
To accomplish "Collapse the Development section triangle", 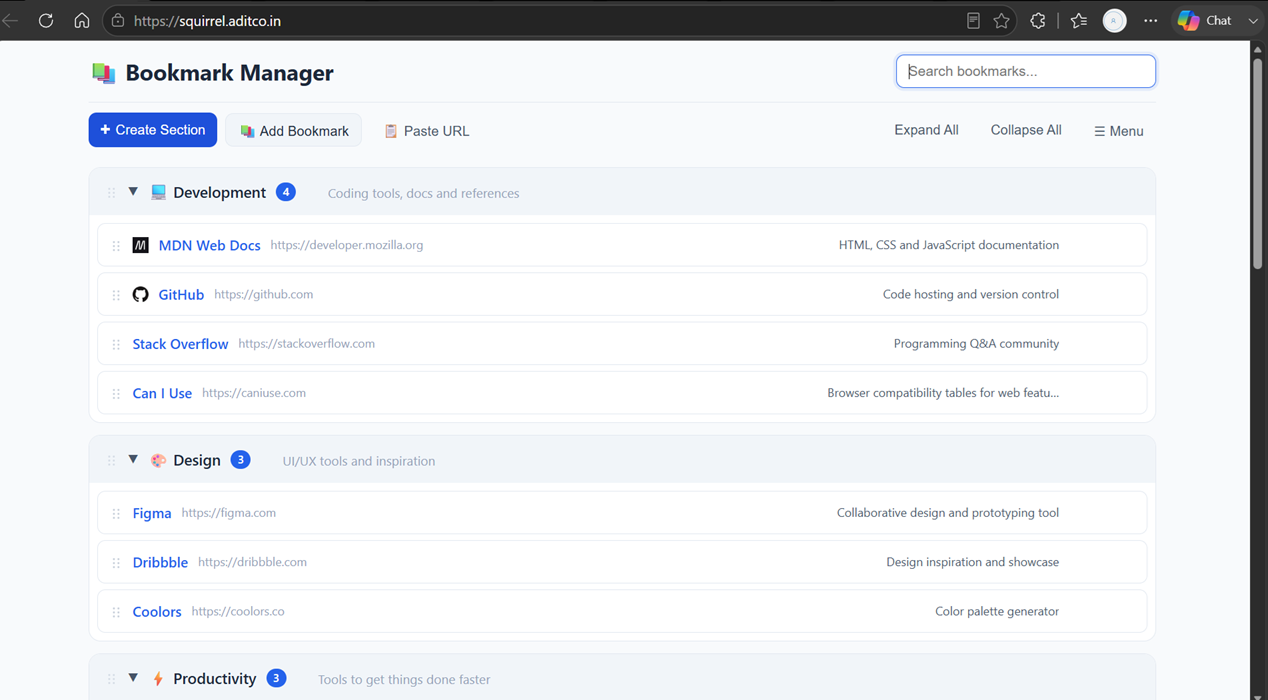I will (x=133, y=192).
